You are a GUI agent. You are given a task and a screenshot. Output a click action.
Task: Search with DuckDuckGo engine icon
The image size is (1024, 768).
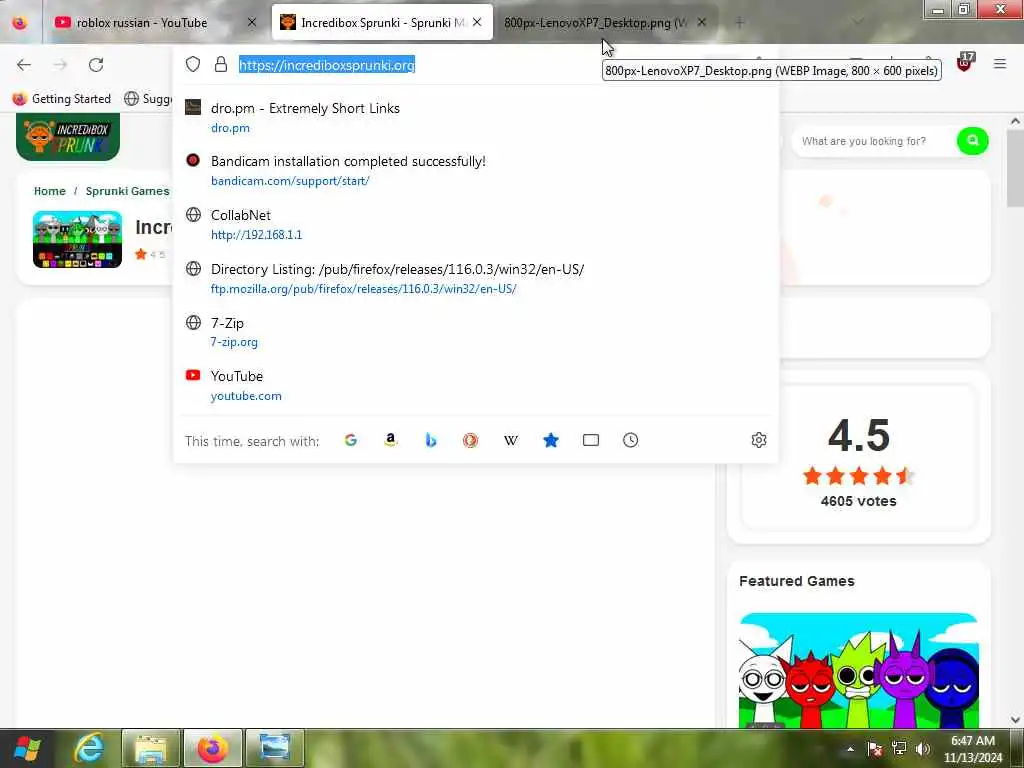[470, 440]
